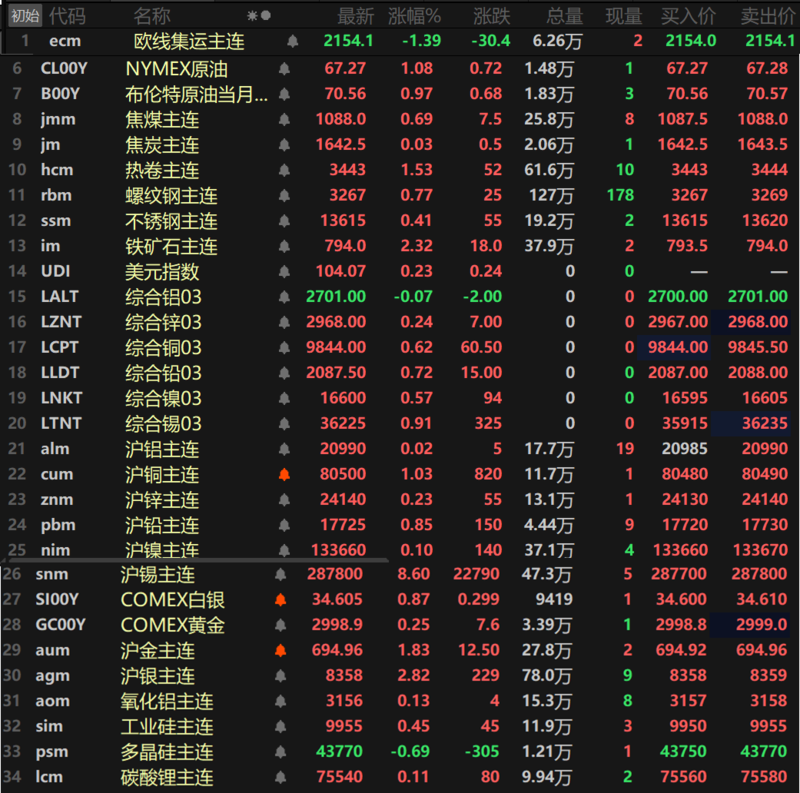This screenshot has height=793, width=800.
Task: Click alert bell for 综合铝03
Action: click(284, 297)
